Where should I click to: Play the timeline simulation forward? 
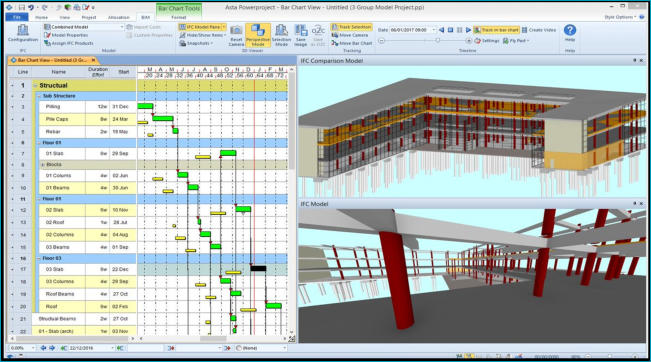[x=468, y=30]
